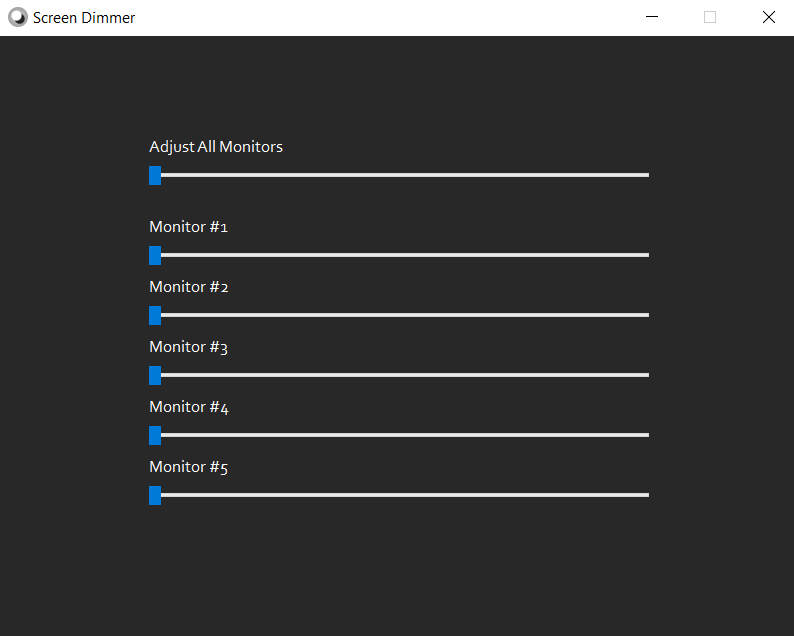Close the Screen Dimmer window
The height and width of the screenshot is (636, 794).
click(x=769, y=17)
